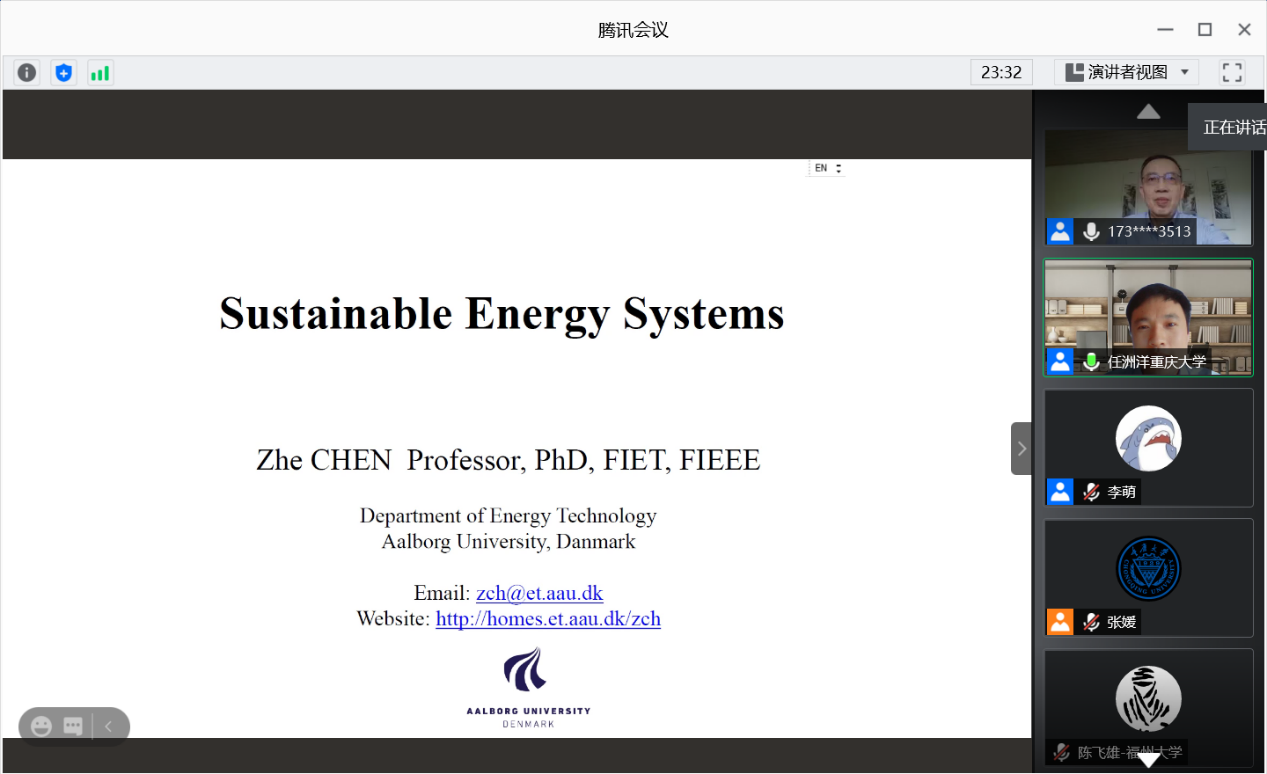Image resolution: width=1267 pixels, height=774 pixels.
Task: Click the orange user icon beside 张媛
Action: pyautogui.click(x=1060, y=621)
